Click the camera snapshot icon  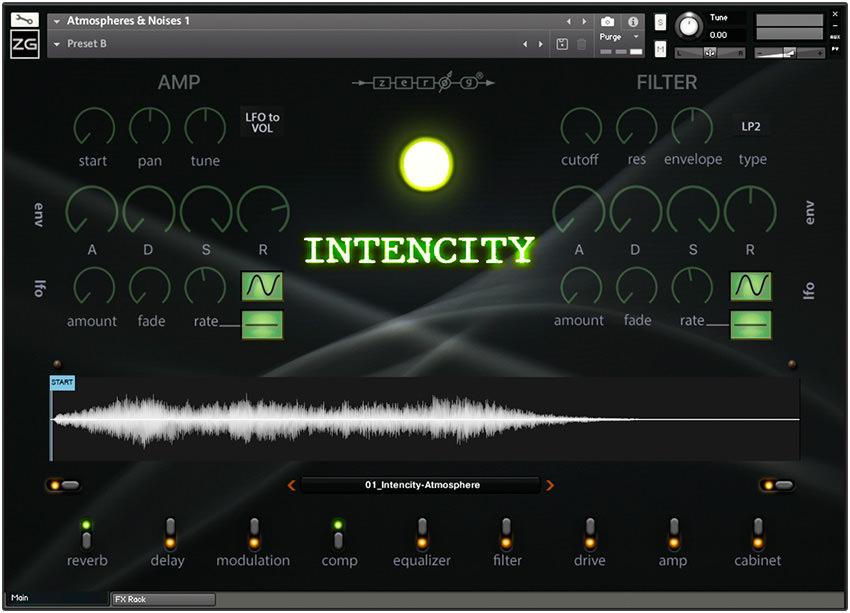pos(607,21)
